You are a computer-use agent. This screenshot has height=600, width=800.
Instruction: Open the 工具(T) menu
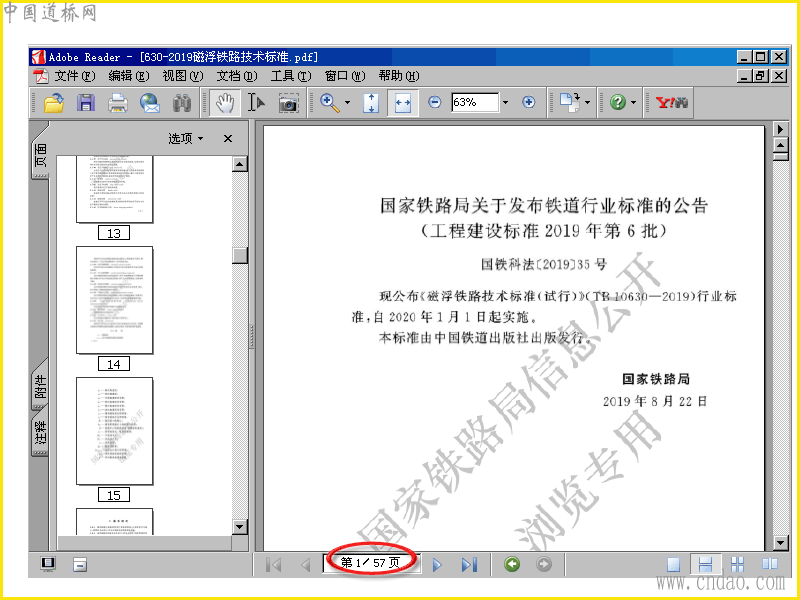tap(291, 76)
